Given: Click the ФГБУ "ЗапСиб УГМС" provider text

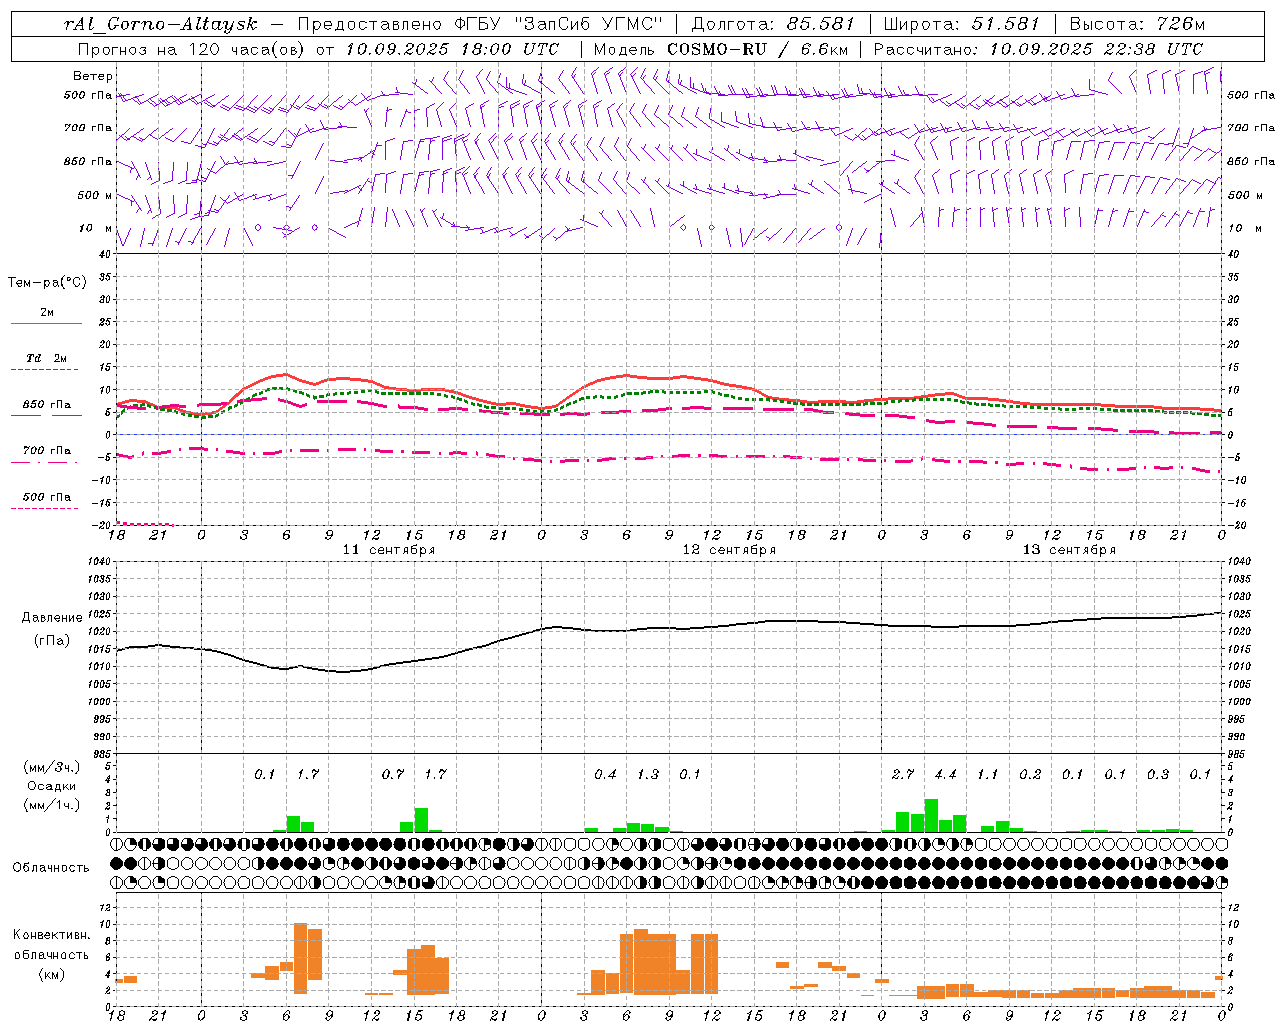Looking at the screenshot, I should click(x=561, y=24).
